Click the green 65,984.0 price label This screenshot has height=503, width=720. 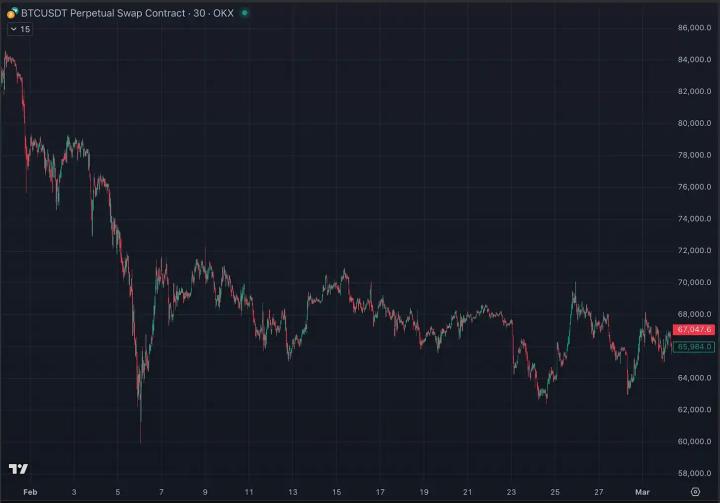[693, 346]
